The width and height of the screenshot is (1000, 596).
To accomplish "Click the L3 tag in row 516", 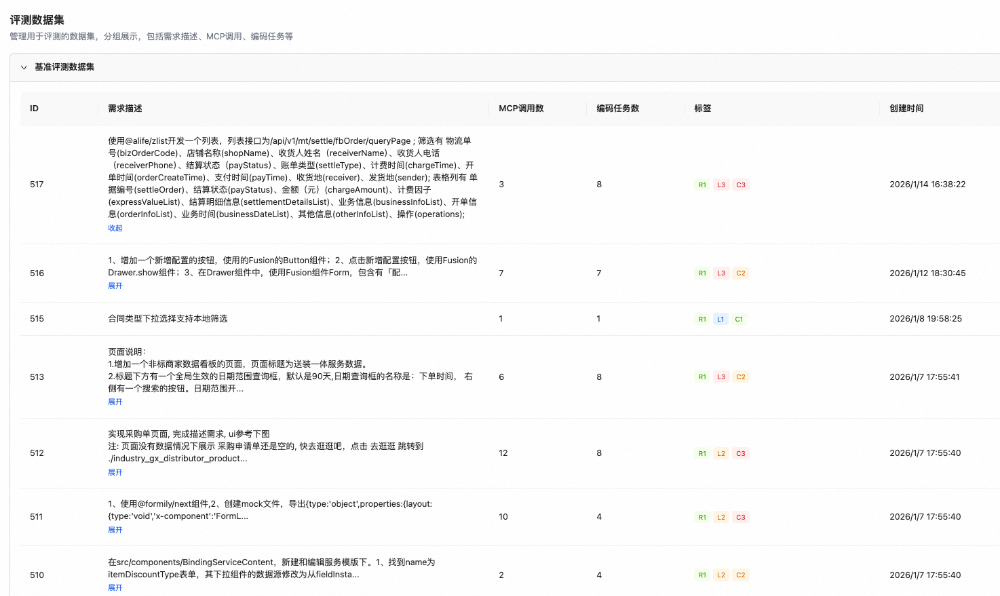I will click(721, 273).
